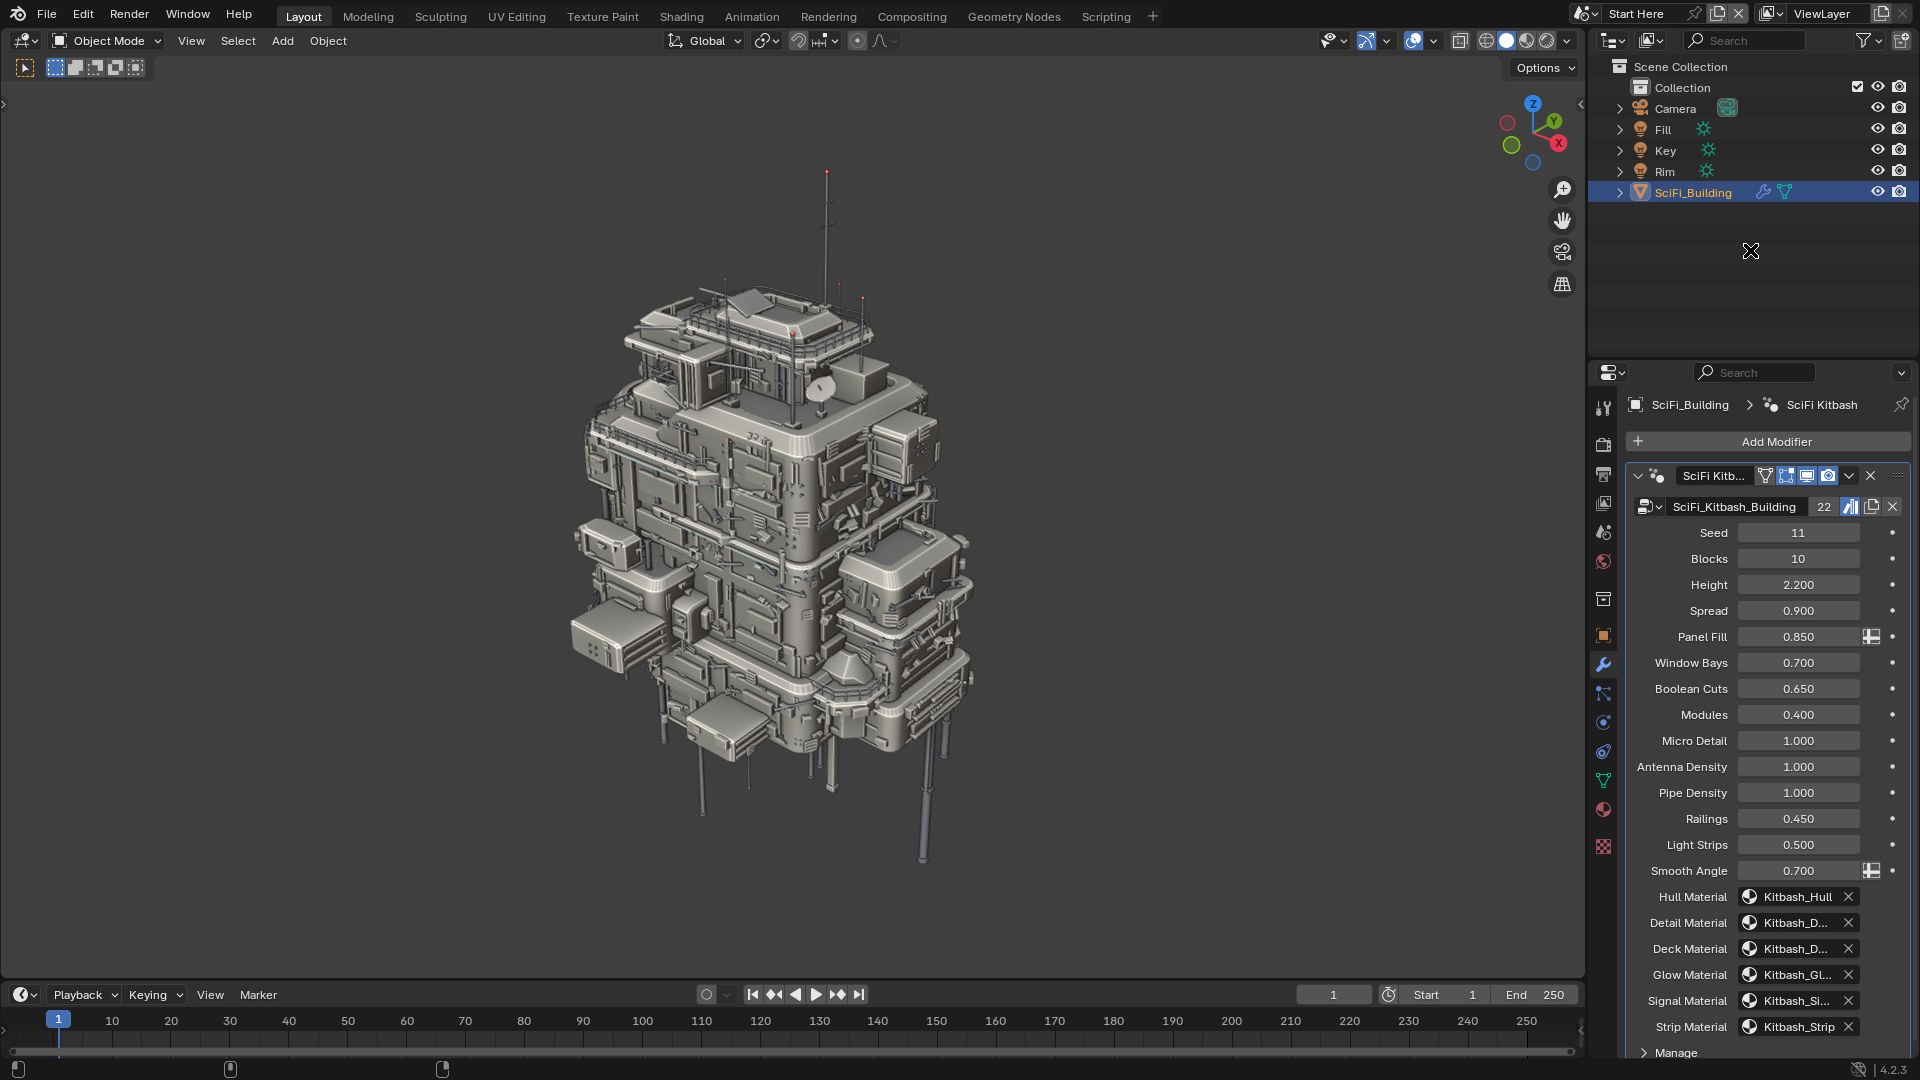Click the zoom magnifier viewport gizmo
The image size is (1920, 1080).
coord(1562,190)
